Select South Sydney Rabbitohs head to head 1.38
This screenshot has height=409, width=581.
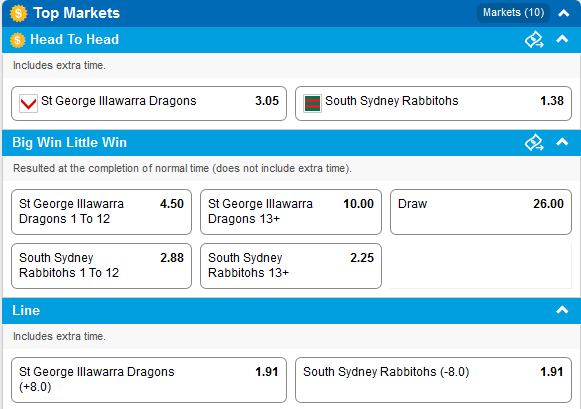pyautogui.click(x=433, y=103)
